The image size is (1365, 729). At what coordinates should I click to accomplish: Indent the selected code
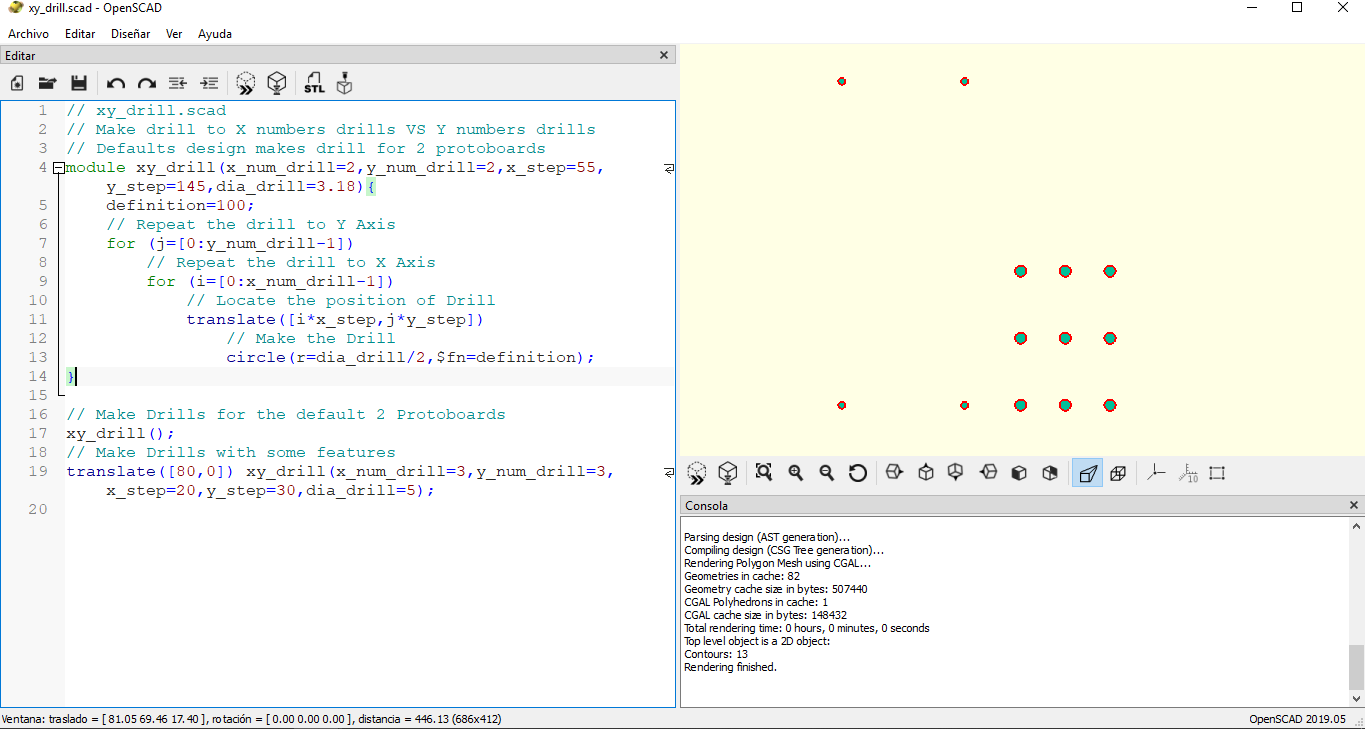click(209, 83)
